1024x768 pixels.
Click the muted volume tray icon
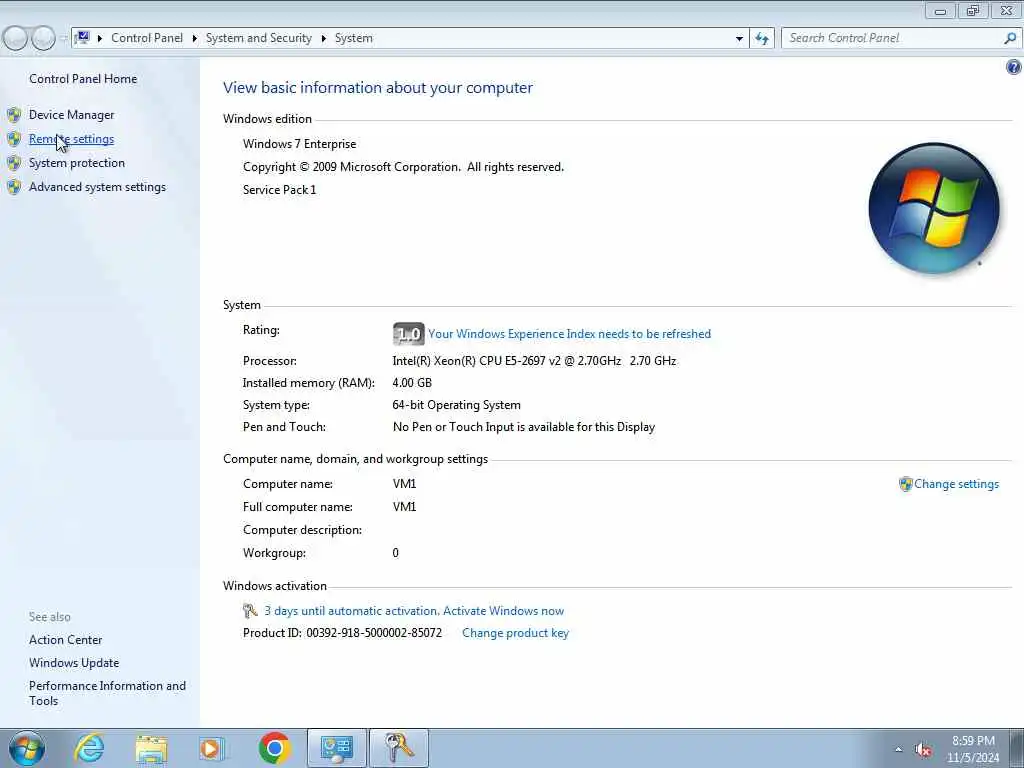923,750
